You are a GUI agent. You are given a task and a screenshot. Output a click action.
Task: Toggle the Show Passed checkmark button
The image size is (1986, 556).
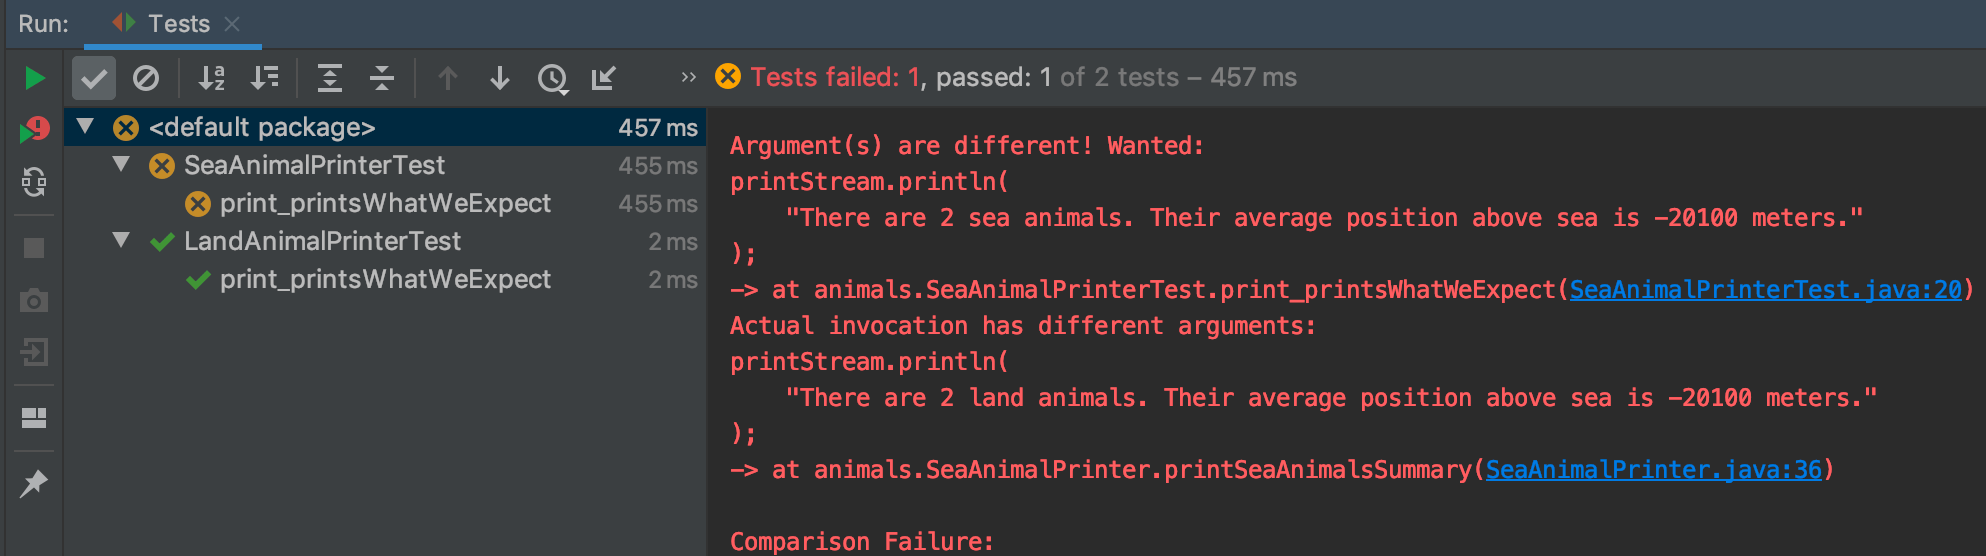click(x=94, y=78)
